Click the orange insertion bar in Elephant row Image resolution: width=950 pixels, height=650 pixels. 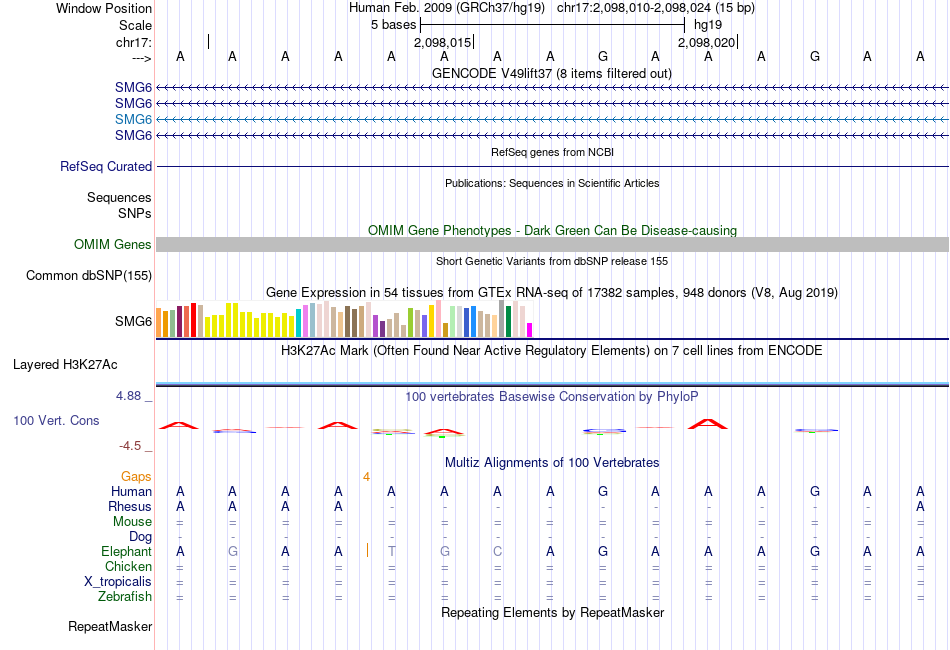click(x=367, y=550)
